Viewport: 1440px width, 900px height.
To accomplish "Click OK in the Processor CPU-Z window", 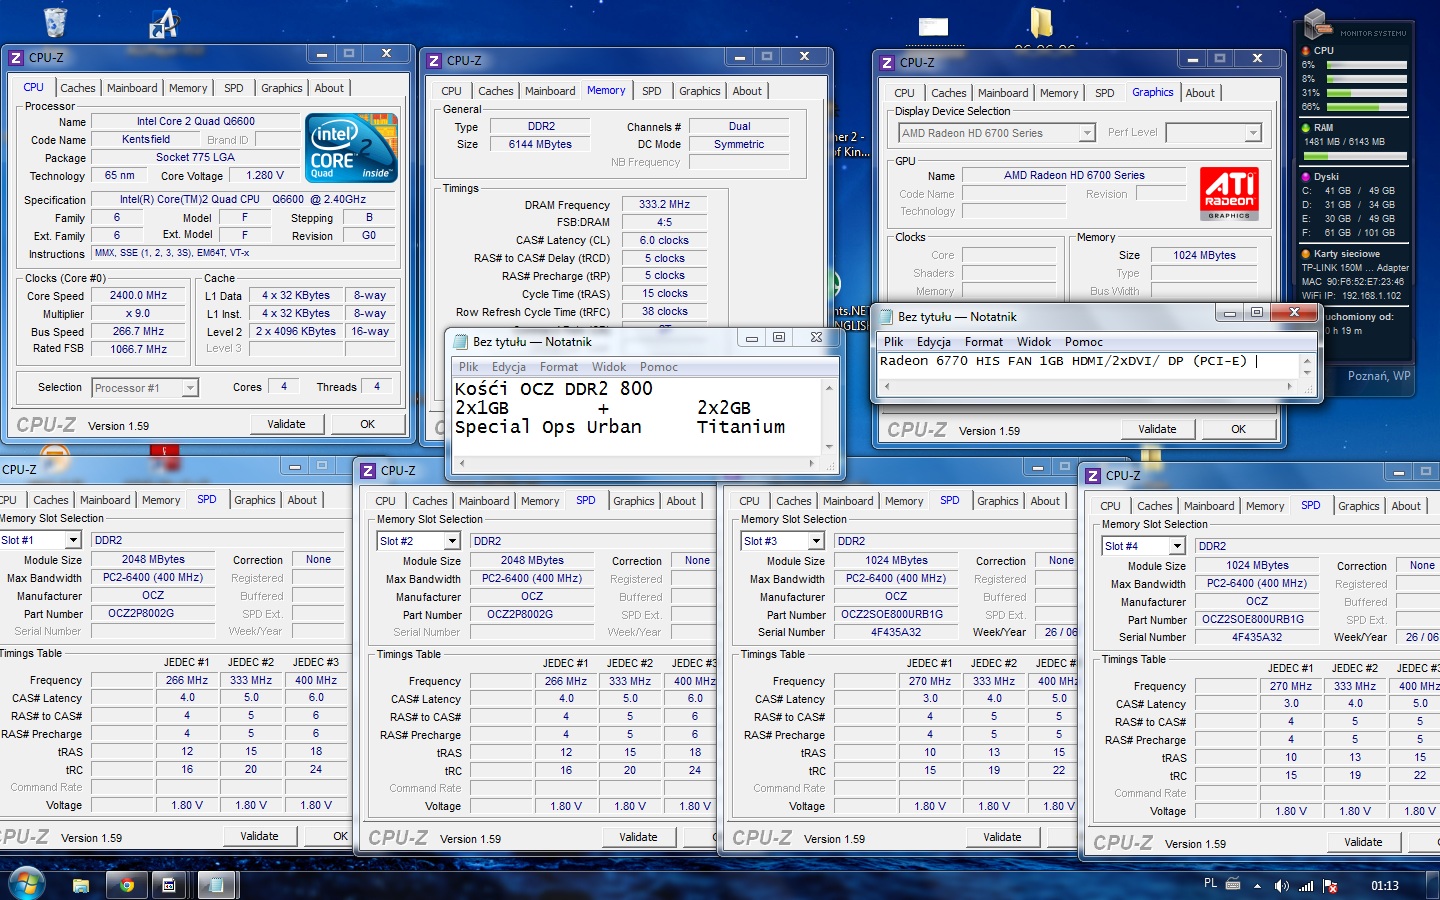I will tap(368, 424).
